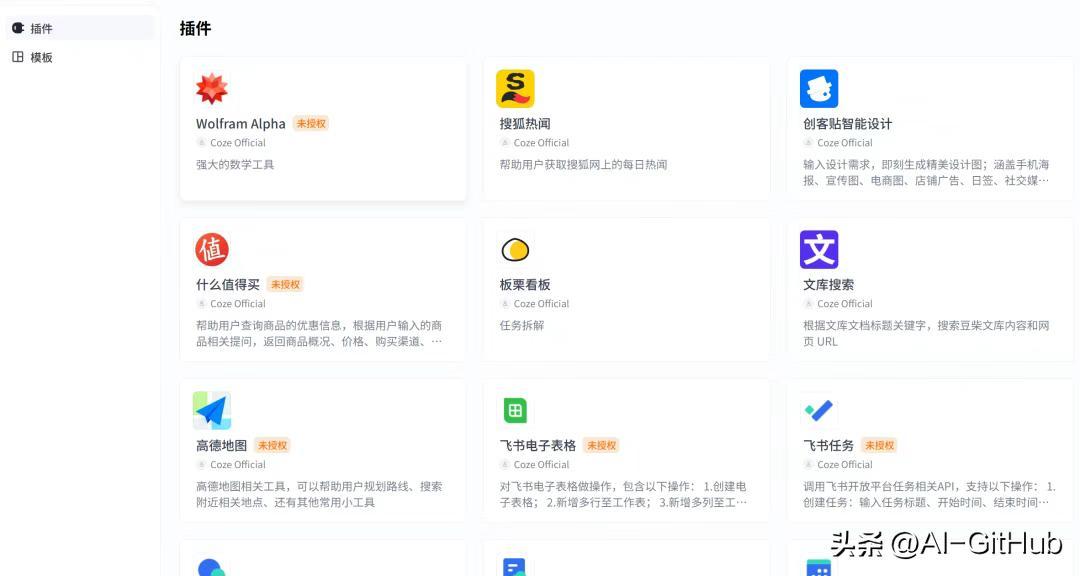Open the 板栗看板 plugin title
The height and width of the screenshot is (576, 1080).
(x=525, y=285)
